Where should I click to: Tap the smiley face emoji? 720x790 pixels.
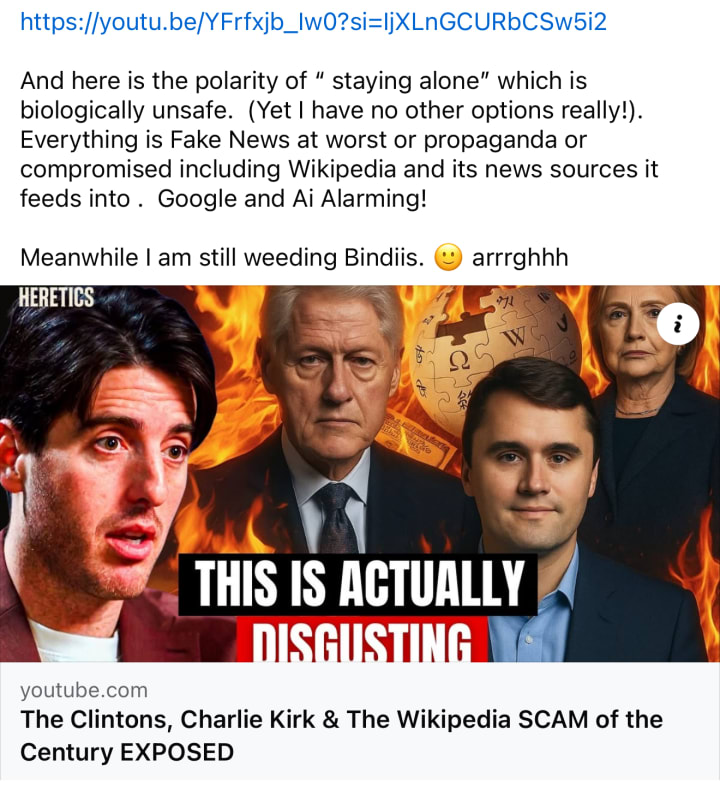pos(448,257)
